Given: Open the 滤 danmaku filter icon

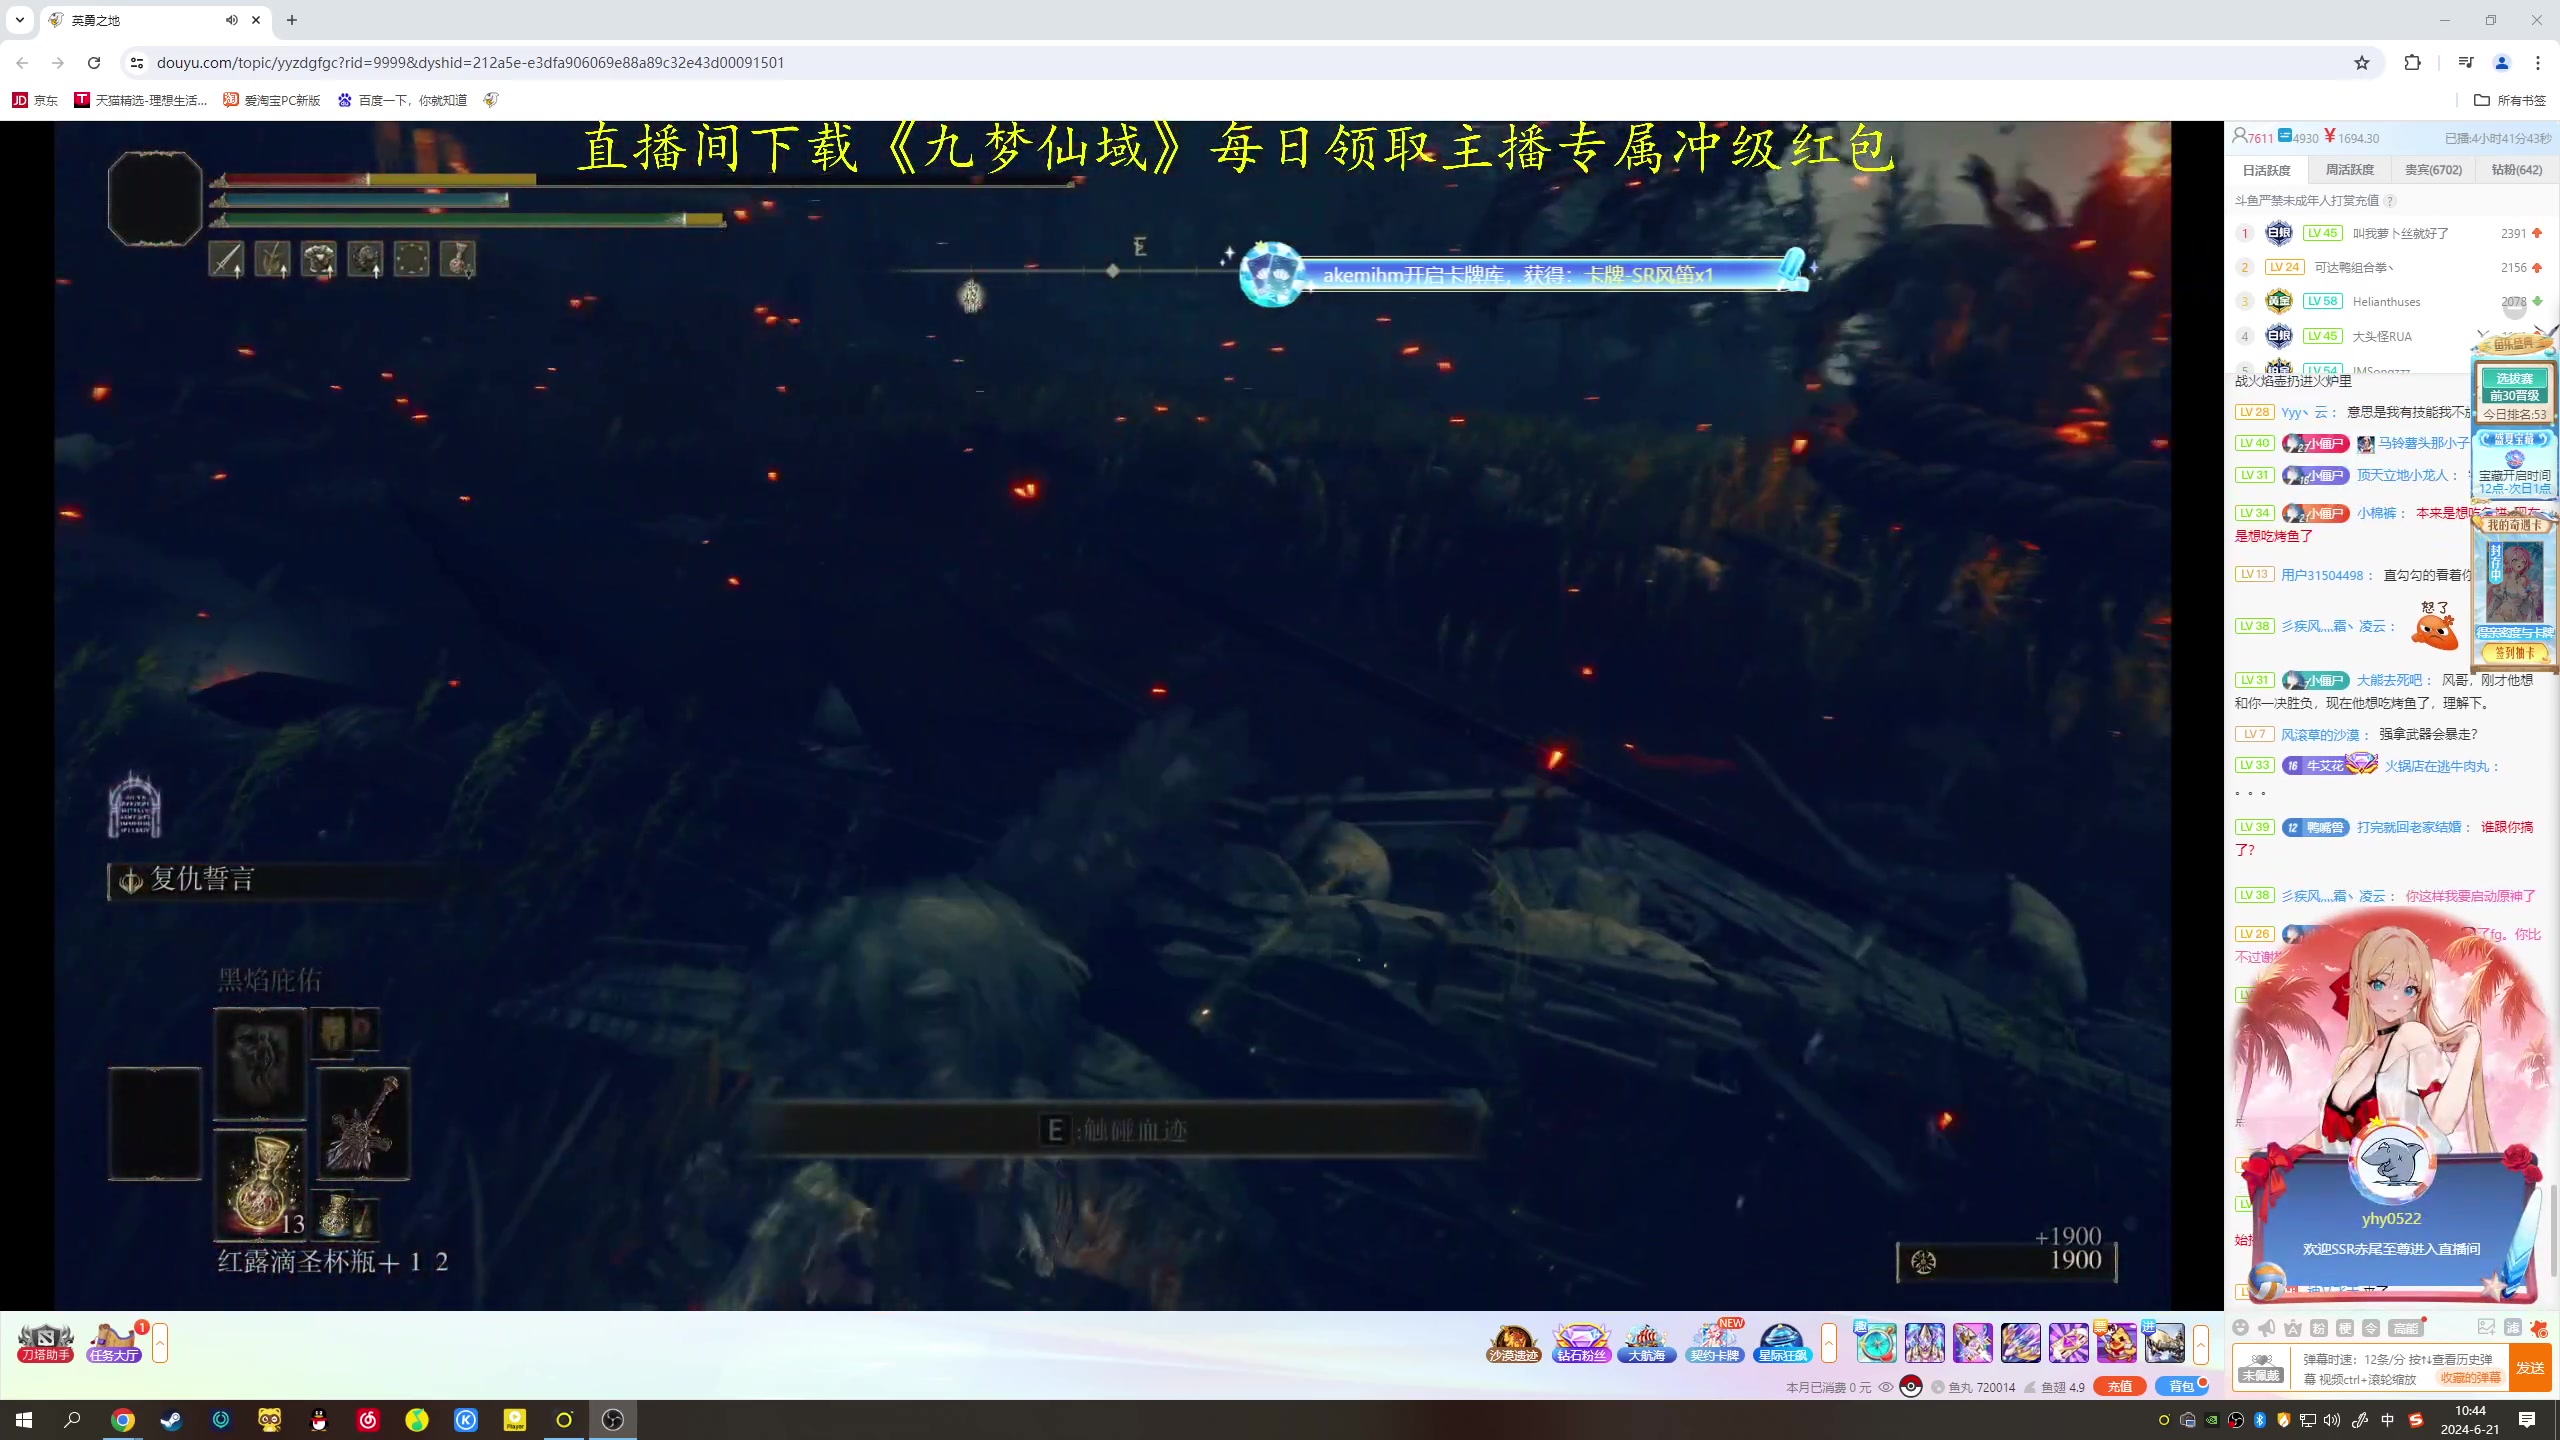Looking at the screenshot, I should [x=2513, y=1327].
